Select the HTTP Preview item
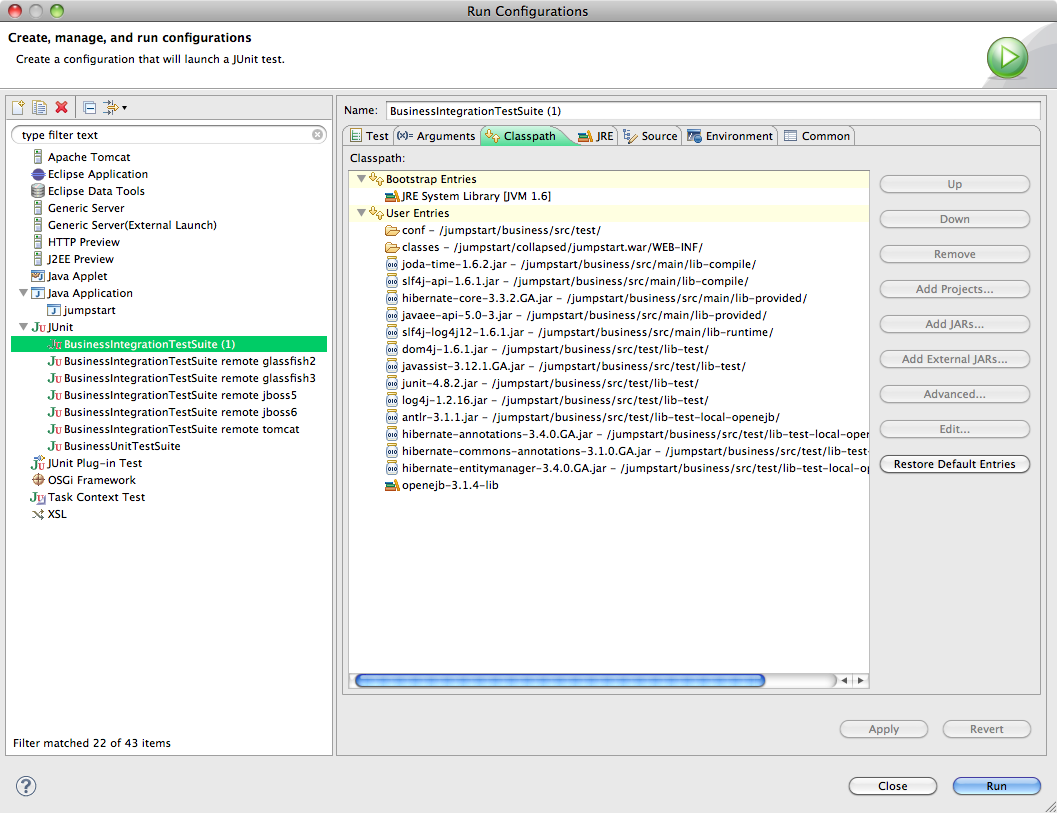The width and height of the screenshot is (1057, 813). point(84,242)
